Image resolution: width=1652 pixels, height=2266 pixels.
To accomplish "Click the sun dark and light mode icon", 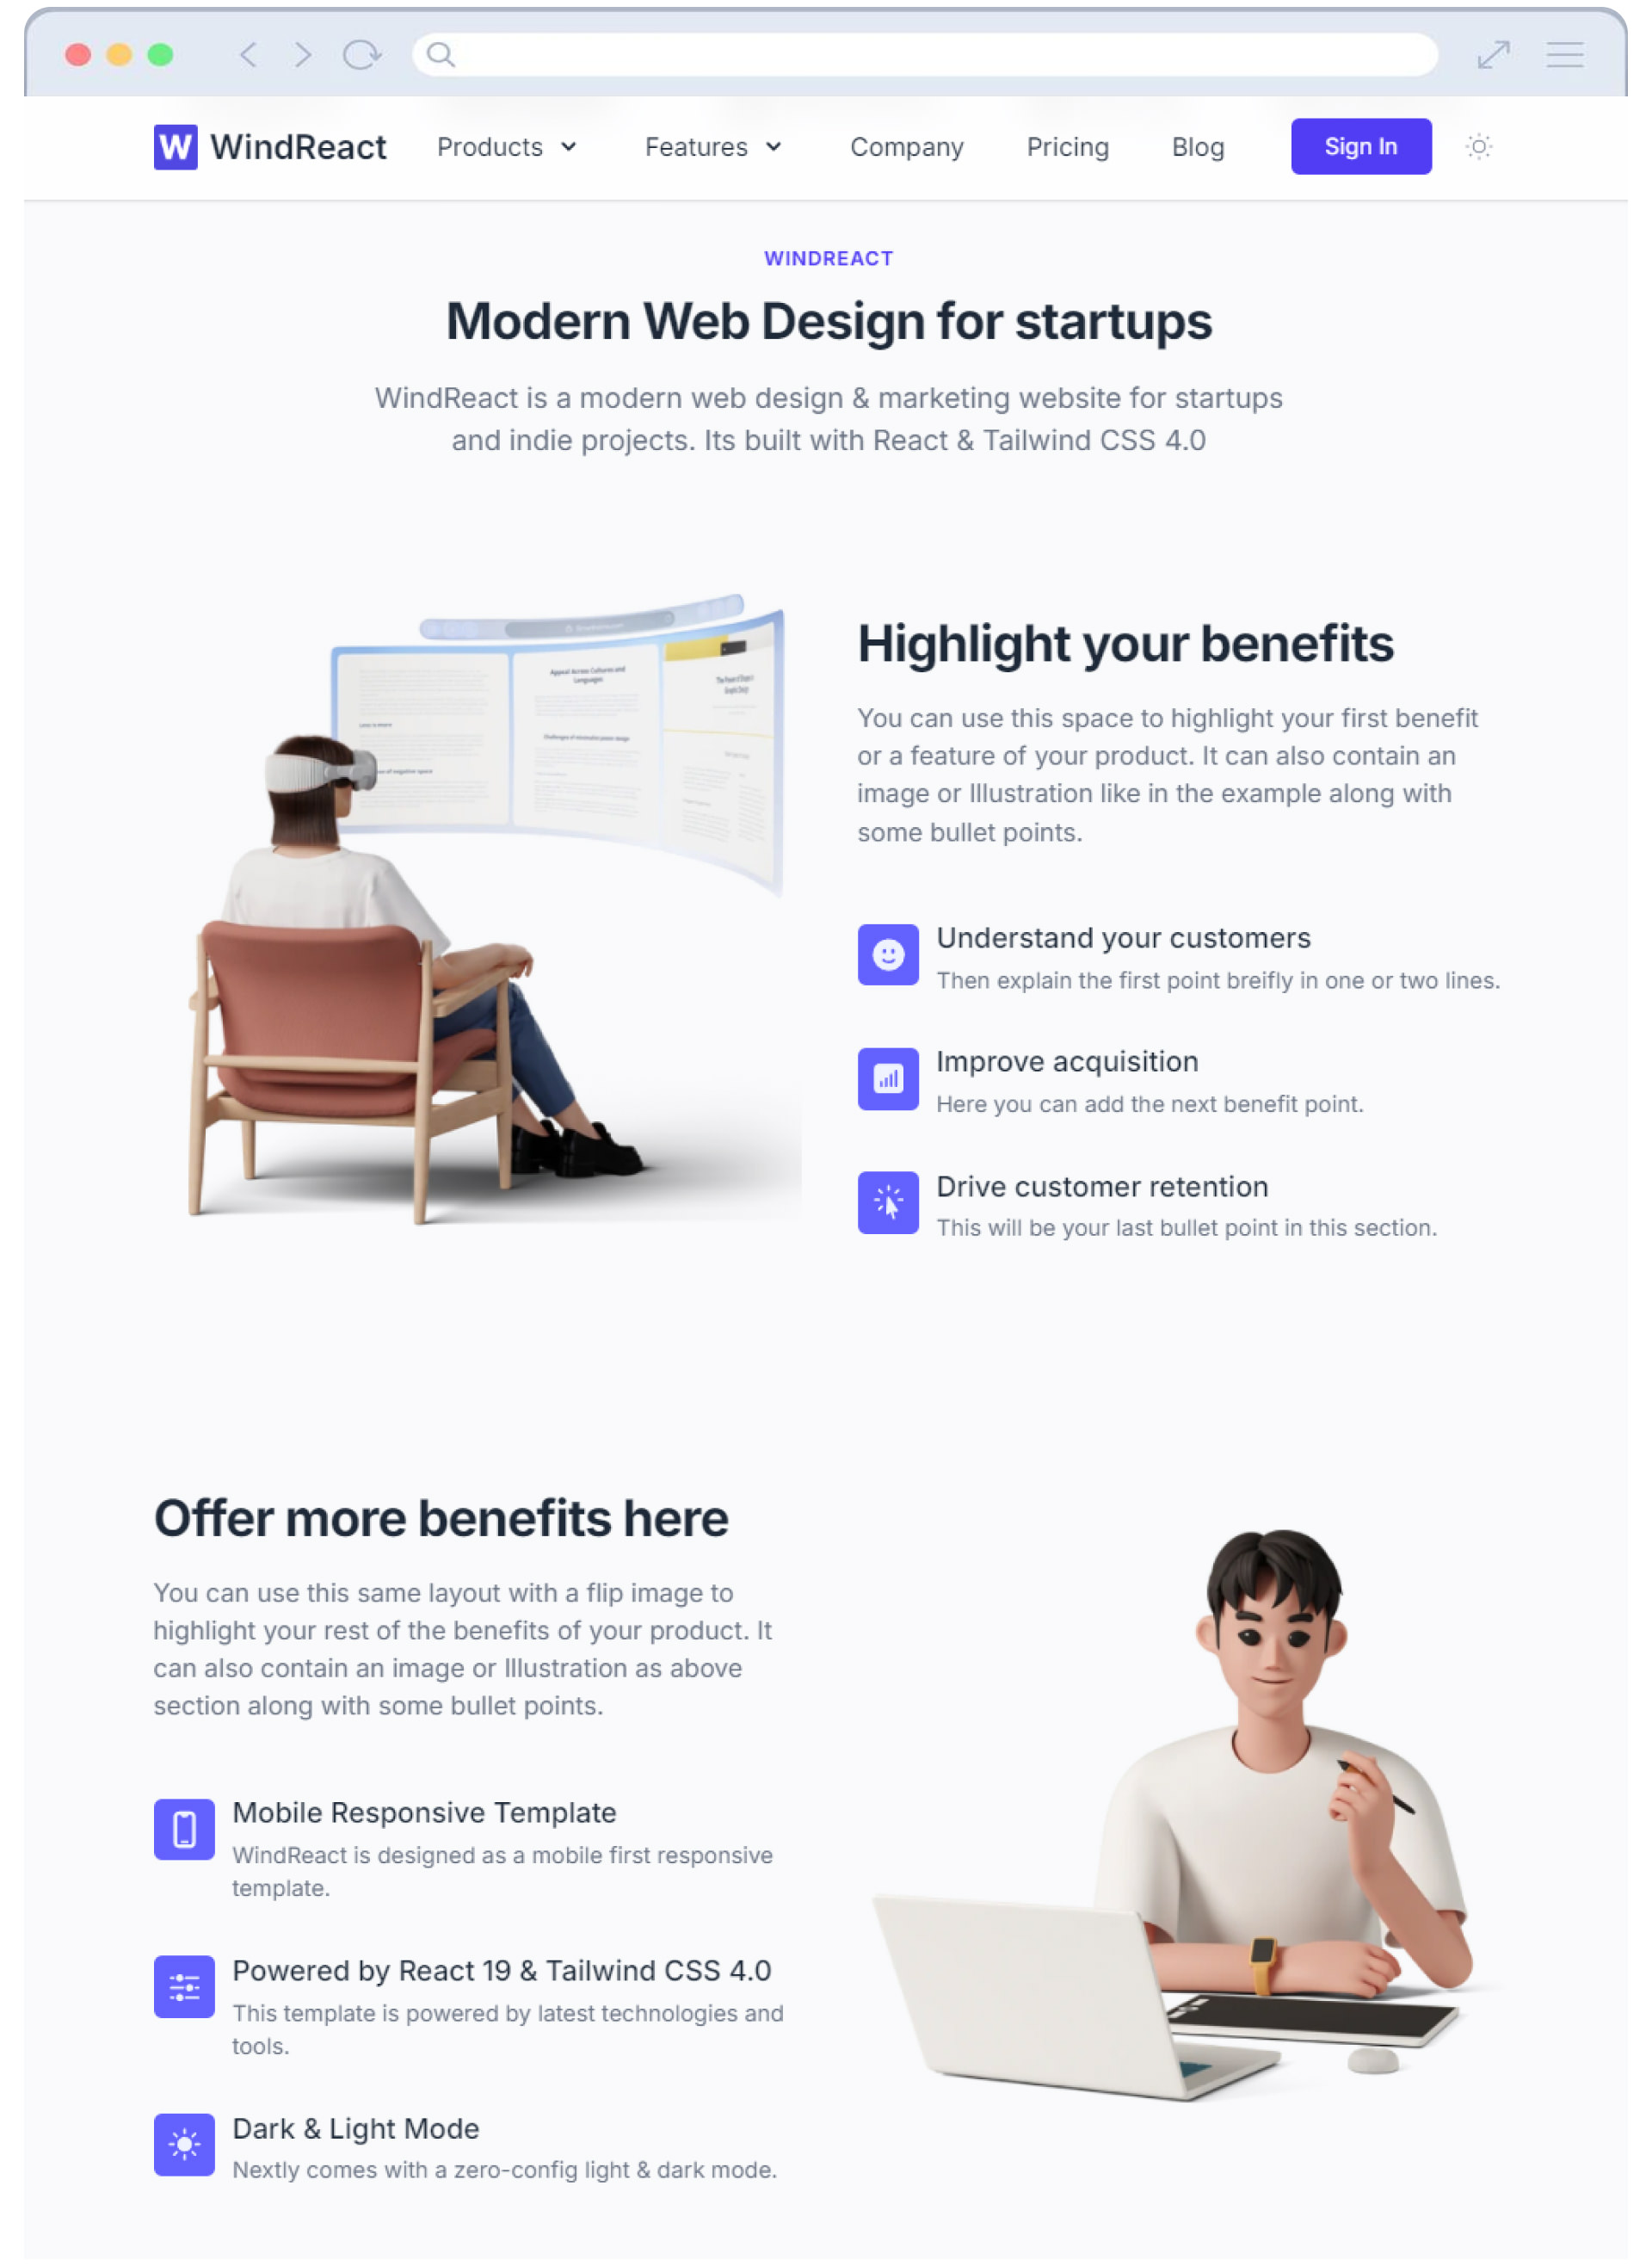I will [1478, 146].
